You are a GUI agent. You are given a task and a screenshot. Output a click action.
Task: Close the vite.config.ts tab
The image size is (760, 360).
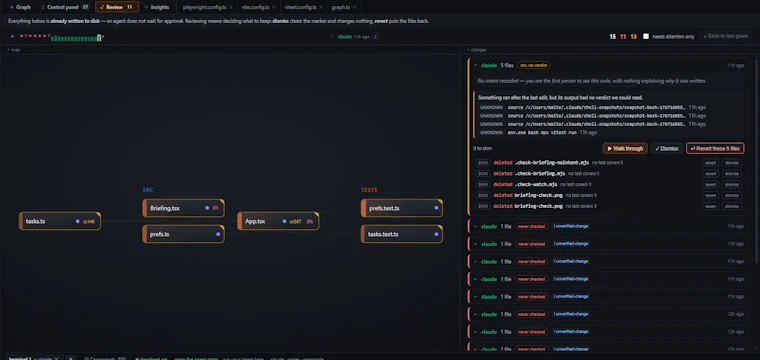[x=274, y=7]
